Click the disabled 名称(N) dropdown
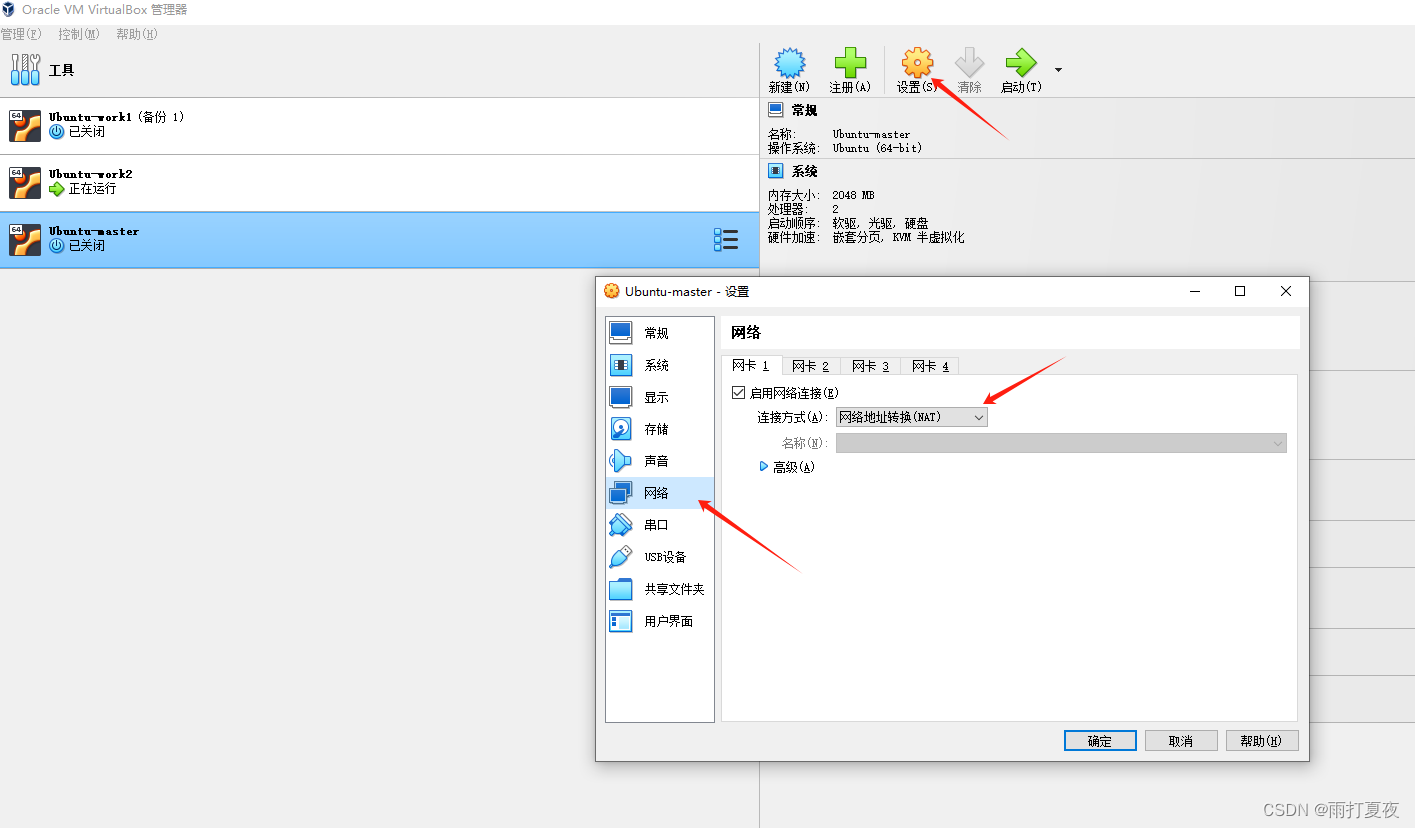 pos(1061,443)
